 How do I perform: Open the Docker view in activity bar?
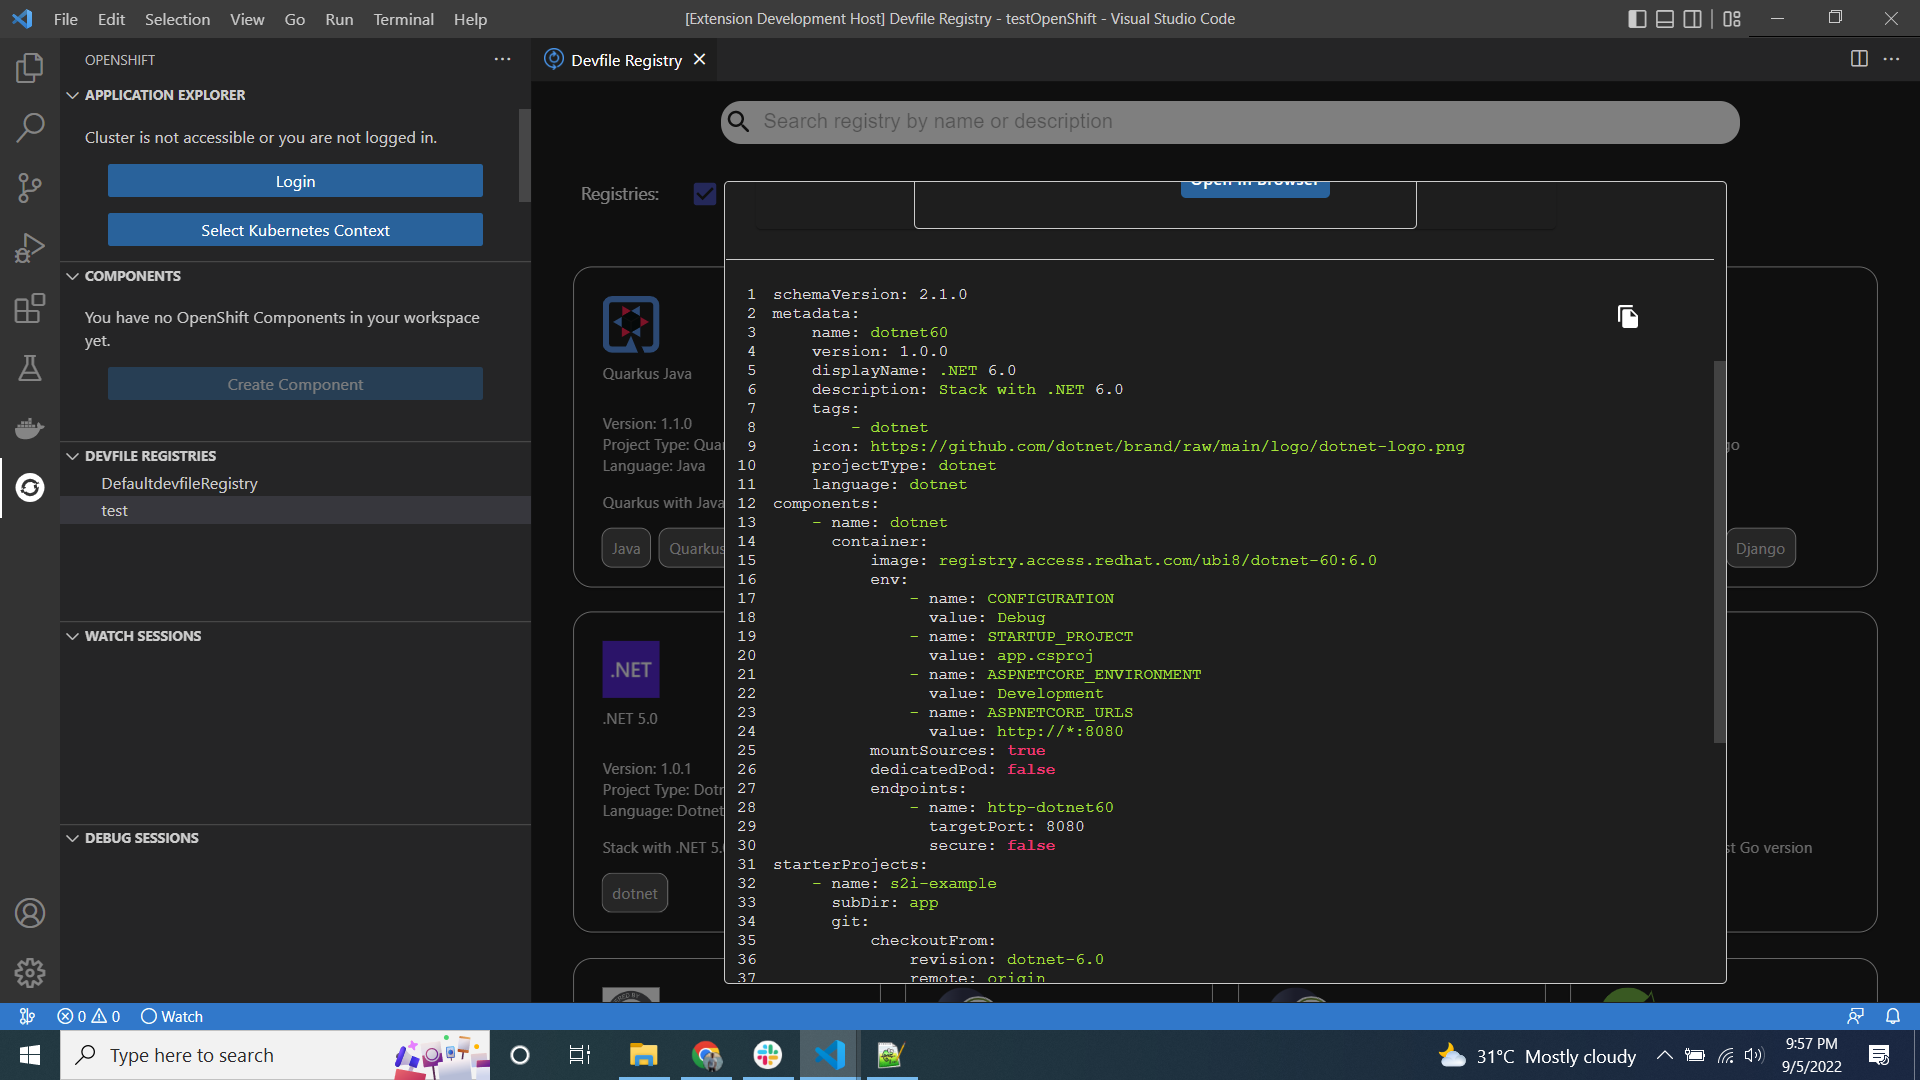(x=30, y=428)
